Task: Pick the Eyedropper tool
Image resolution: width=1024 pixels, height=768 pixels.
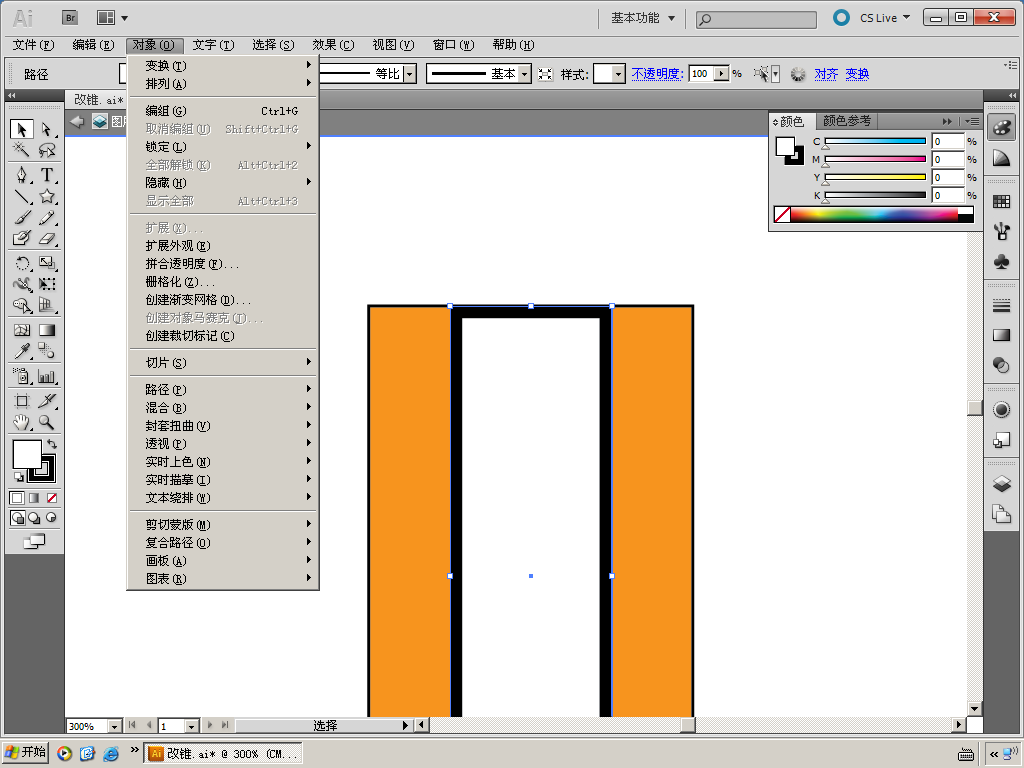Action: click(22, 351)
